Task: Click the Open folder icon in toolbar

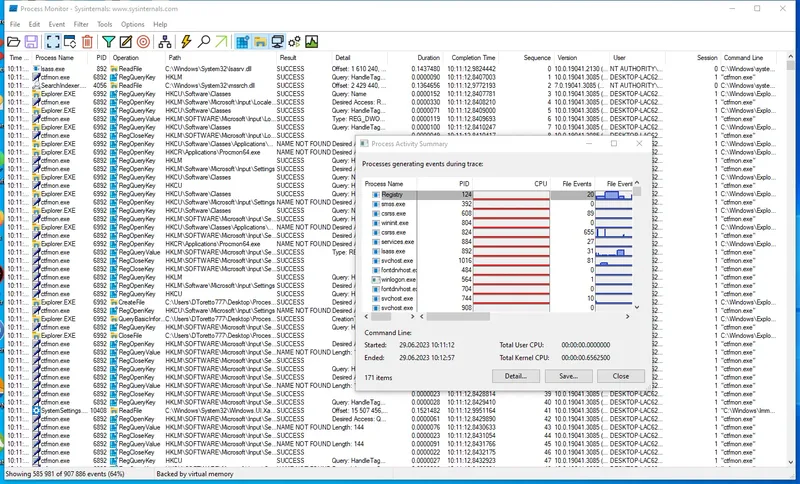Action: tap(13, 42)
